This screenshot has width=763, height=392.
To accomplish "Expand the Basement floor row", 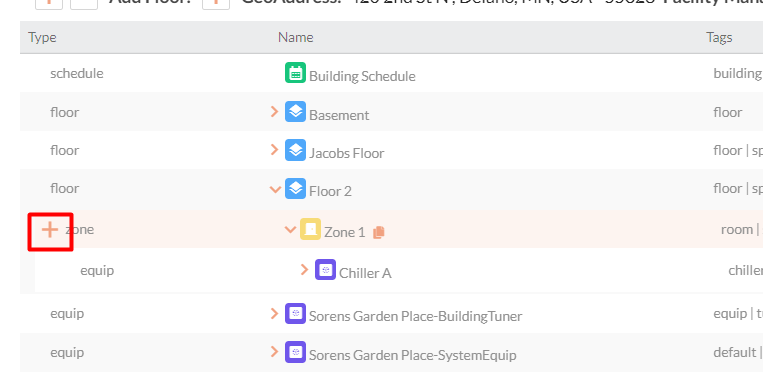I will pos(274,112).
